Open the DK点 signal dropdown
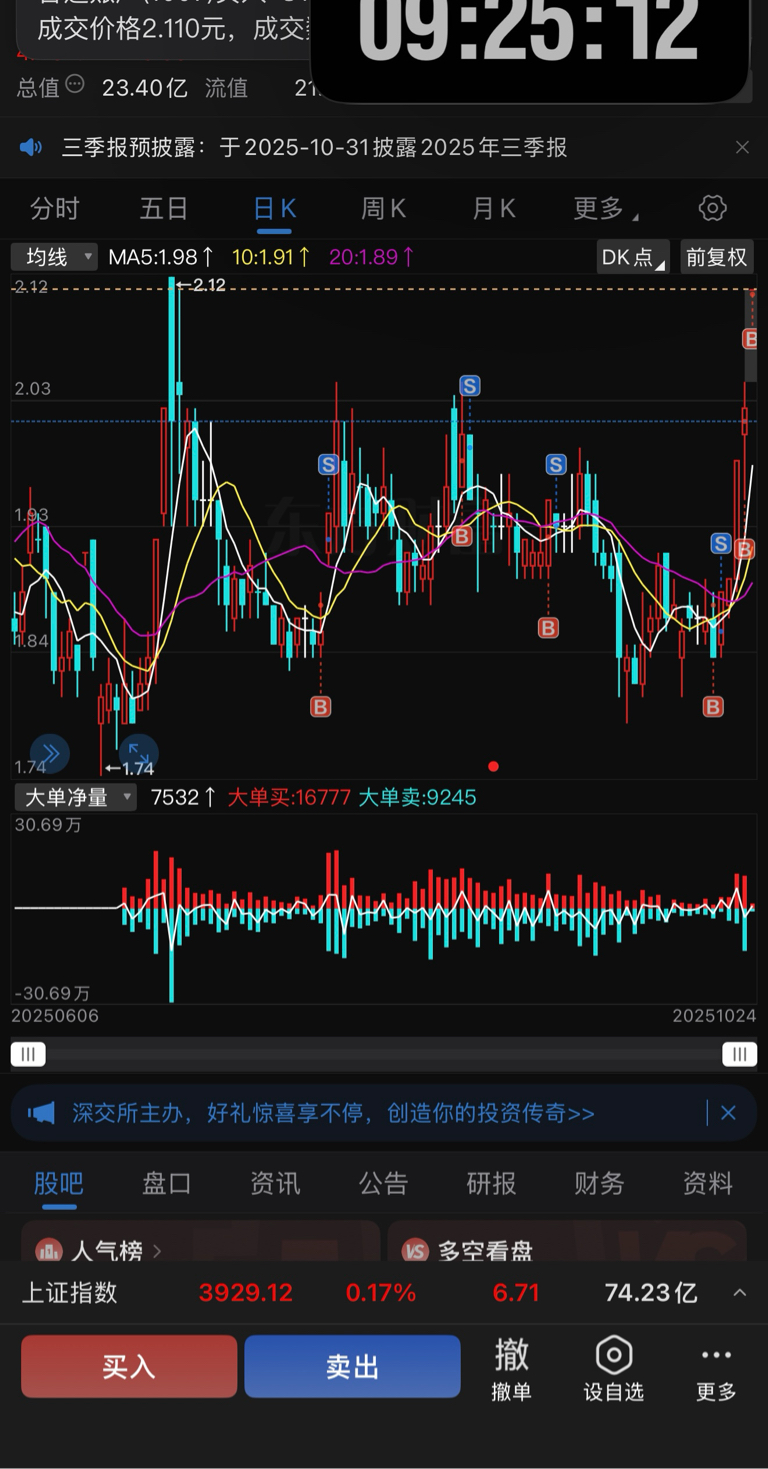 pyautogui.click(x=633, y=257)
